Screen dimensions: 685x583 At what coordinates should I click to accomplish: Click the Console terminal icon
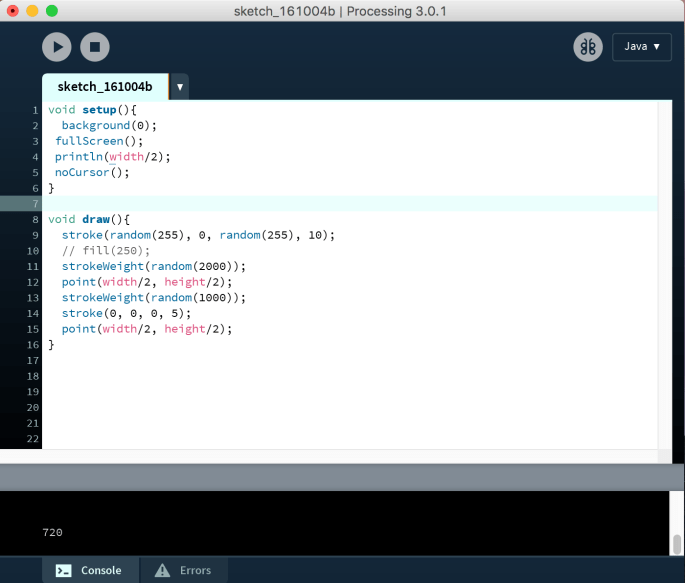coord(63,570)
